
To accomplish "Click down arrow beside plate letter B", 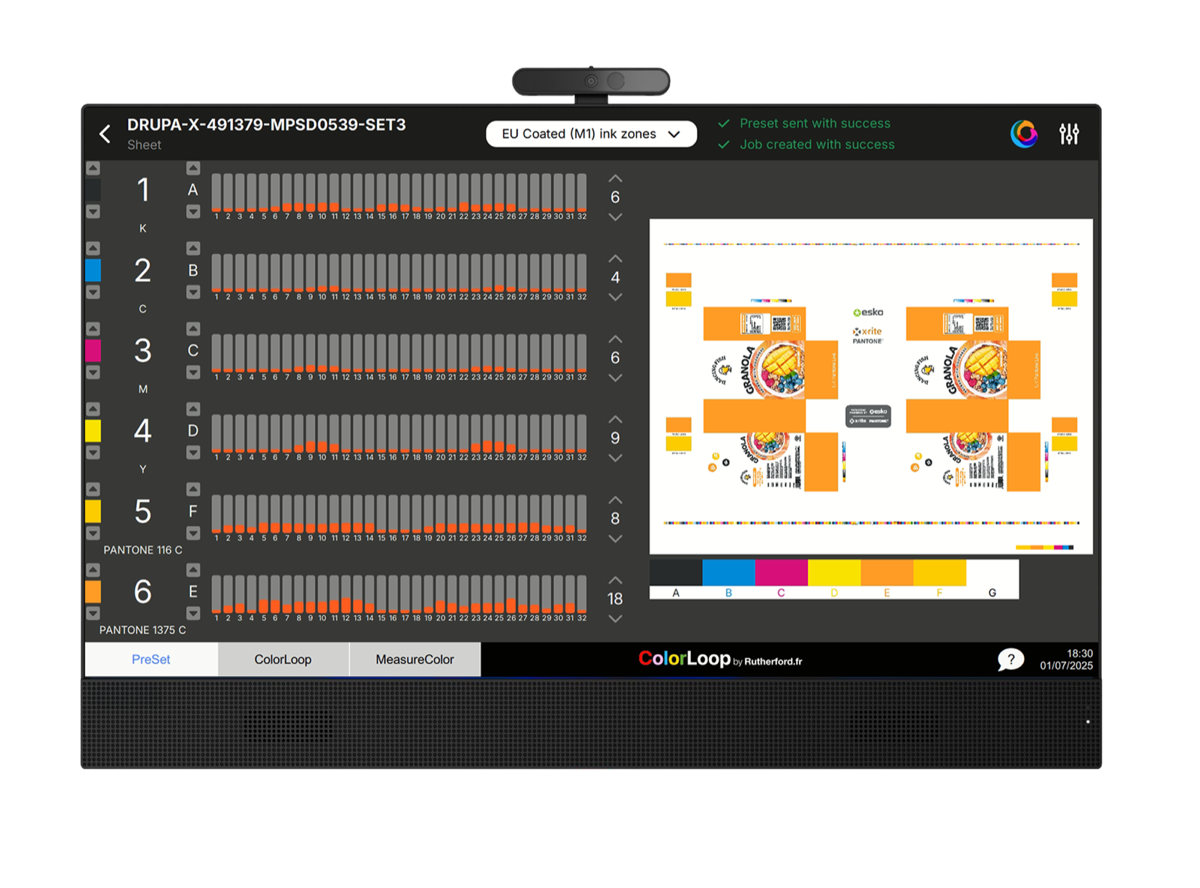I will click(x=193, y=292).
